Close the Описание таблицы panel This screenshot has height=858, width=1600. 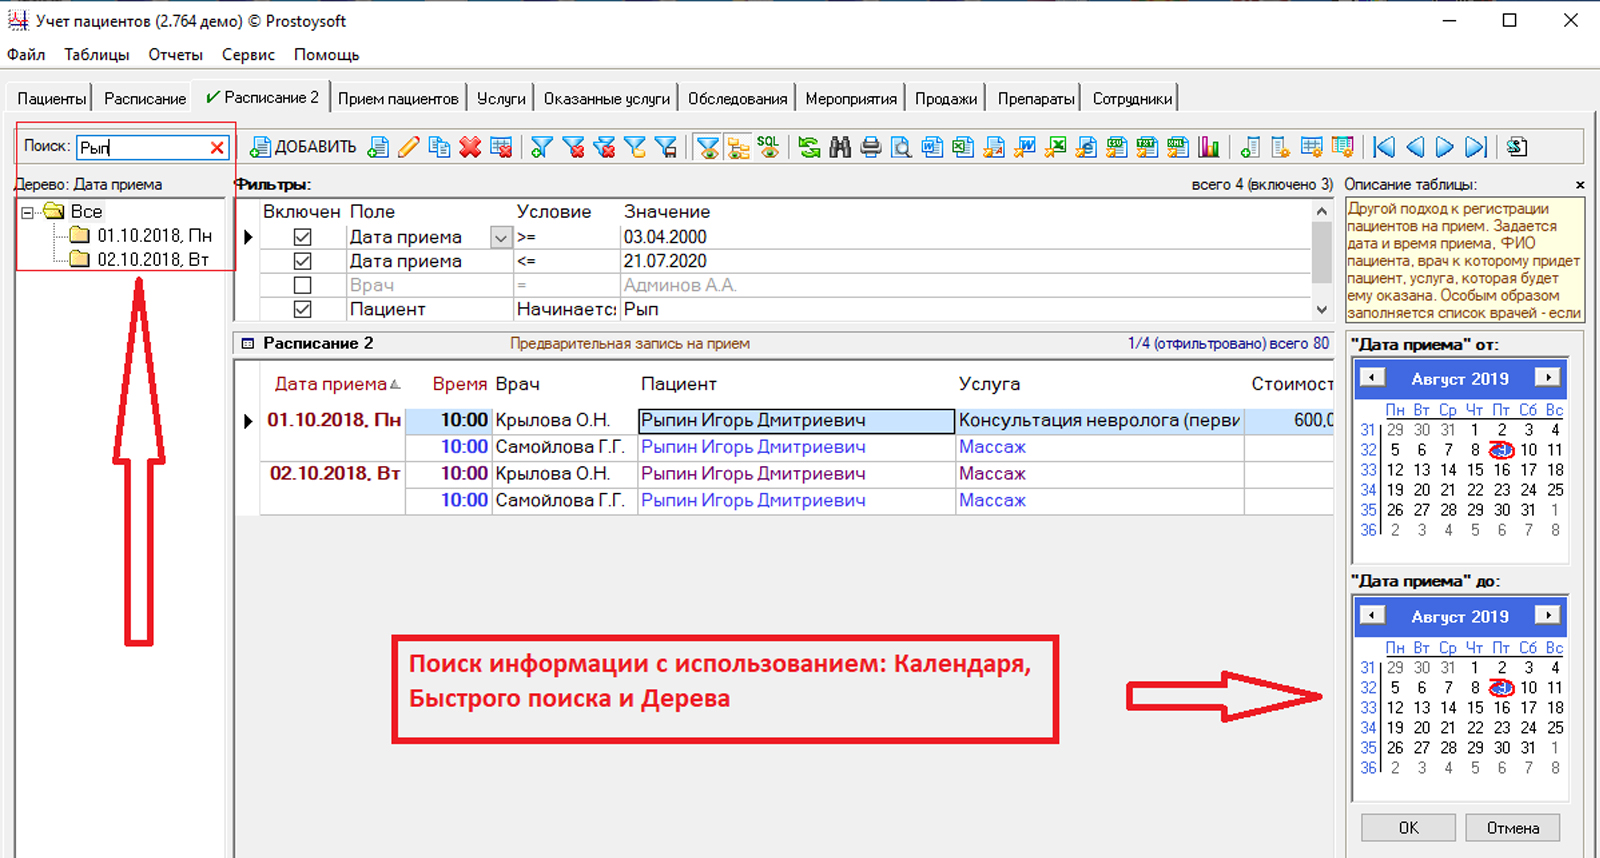coord(1580,185)
